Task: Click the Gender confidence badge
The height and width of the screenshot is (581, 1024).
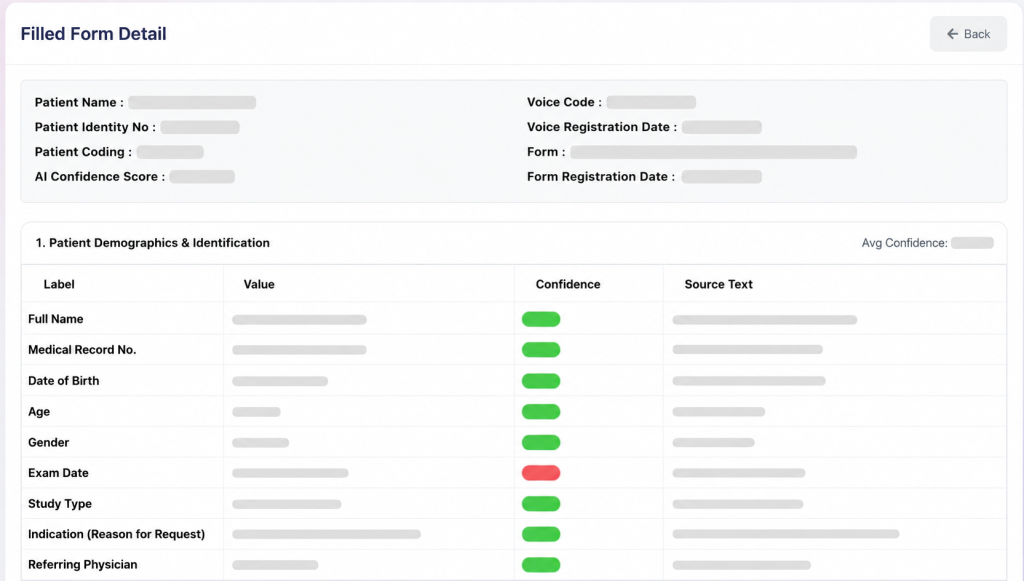Action: [541, 442]
